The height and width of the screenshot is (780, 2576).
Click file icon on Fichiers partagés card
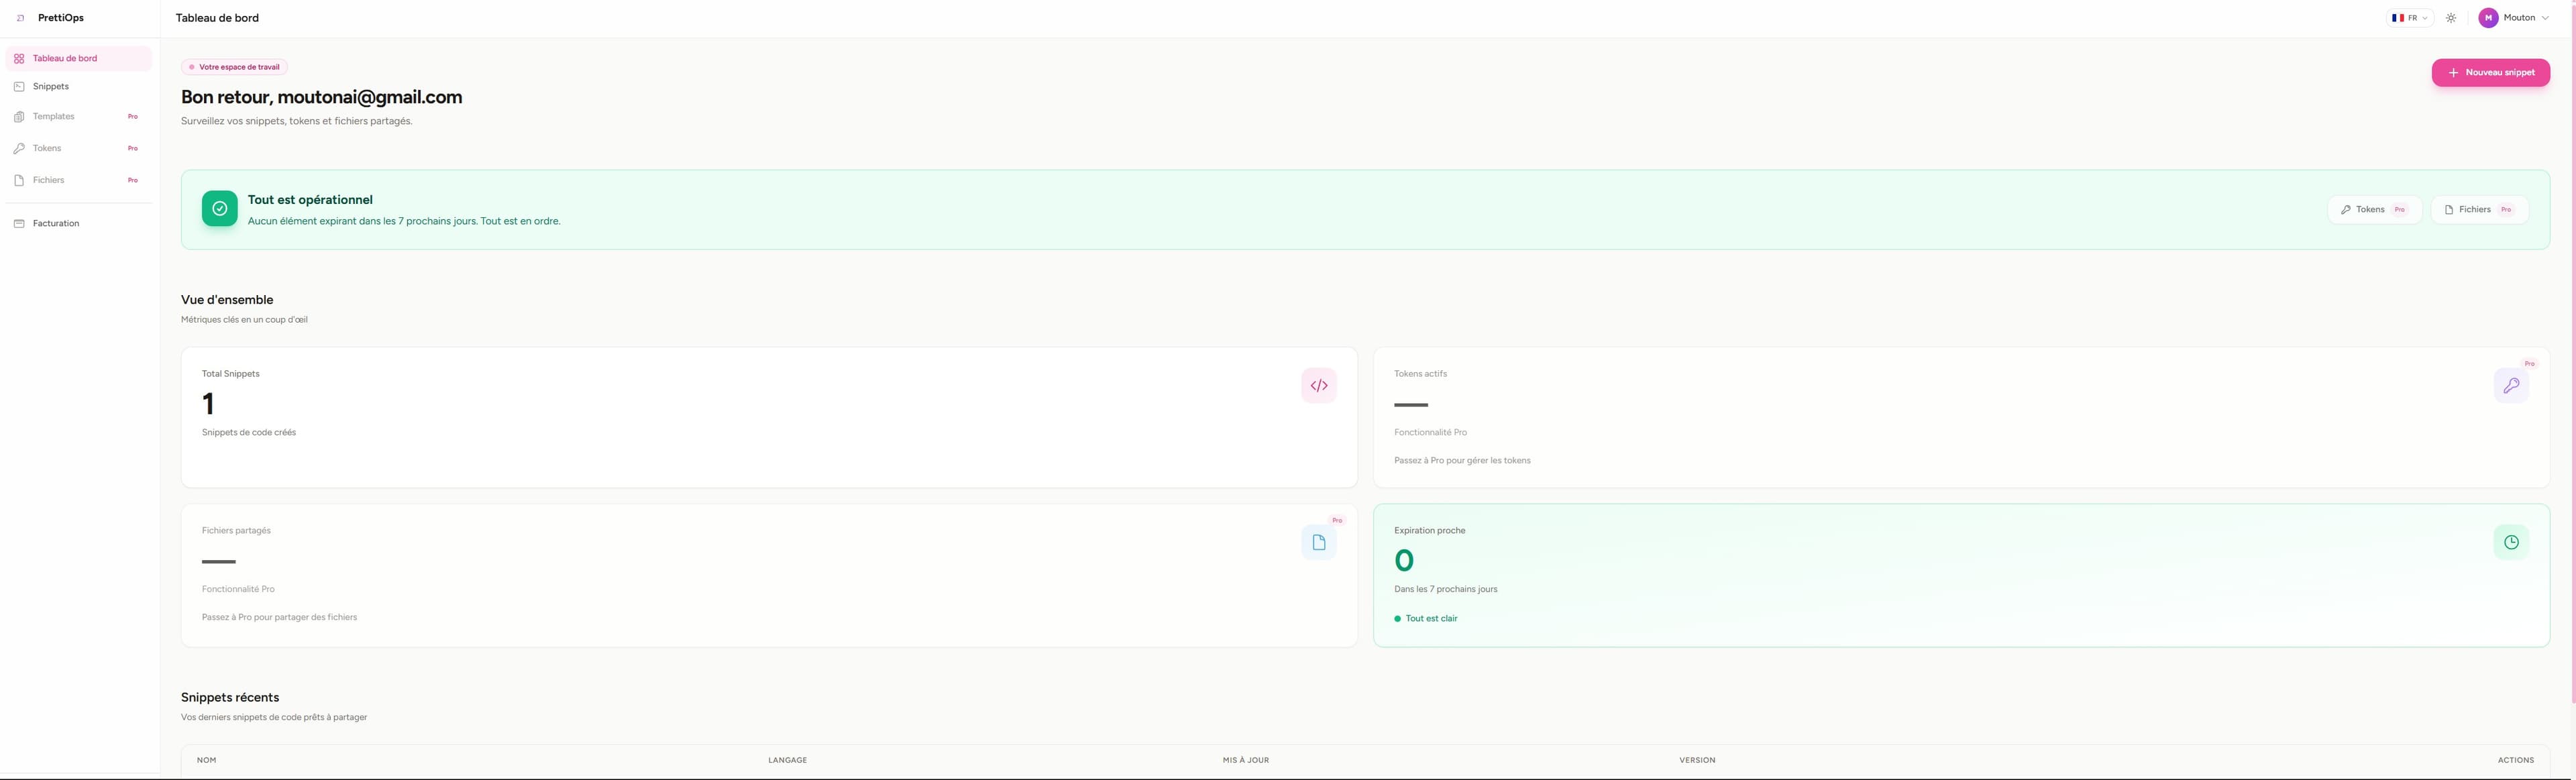coord(1318,543)
